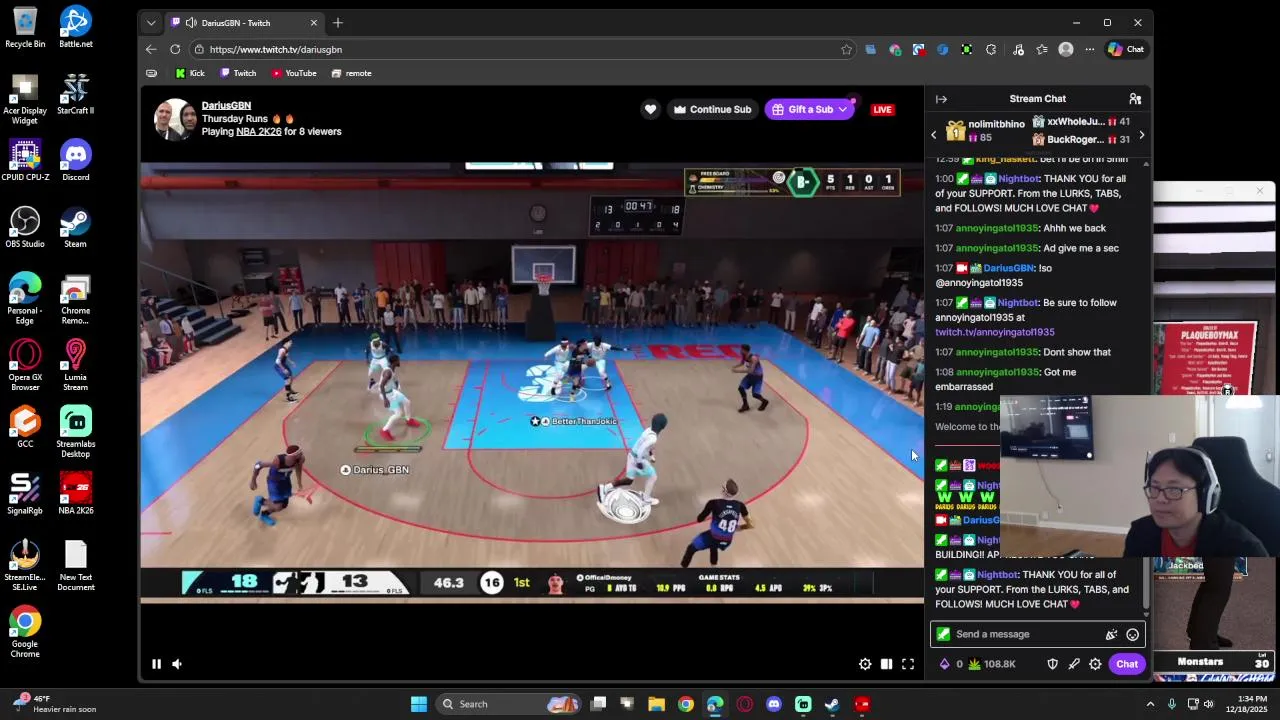Click the heart follow icon
The image size is (1280, 720).
tap(650, 110)
